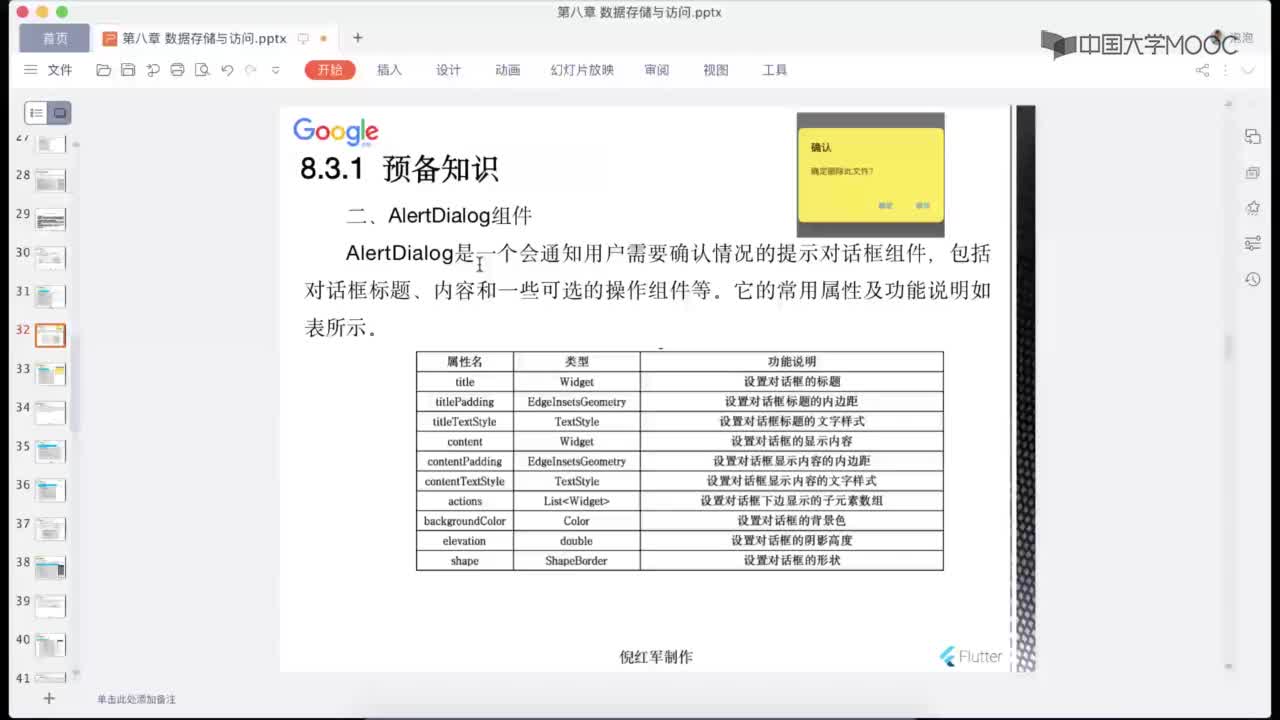
Task: Click the titlePadding table cell
Action: pos(464,401)
